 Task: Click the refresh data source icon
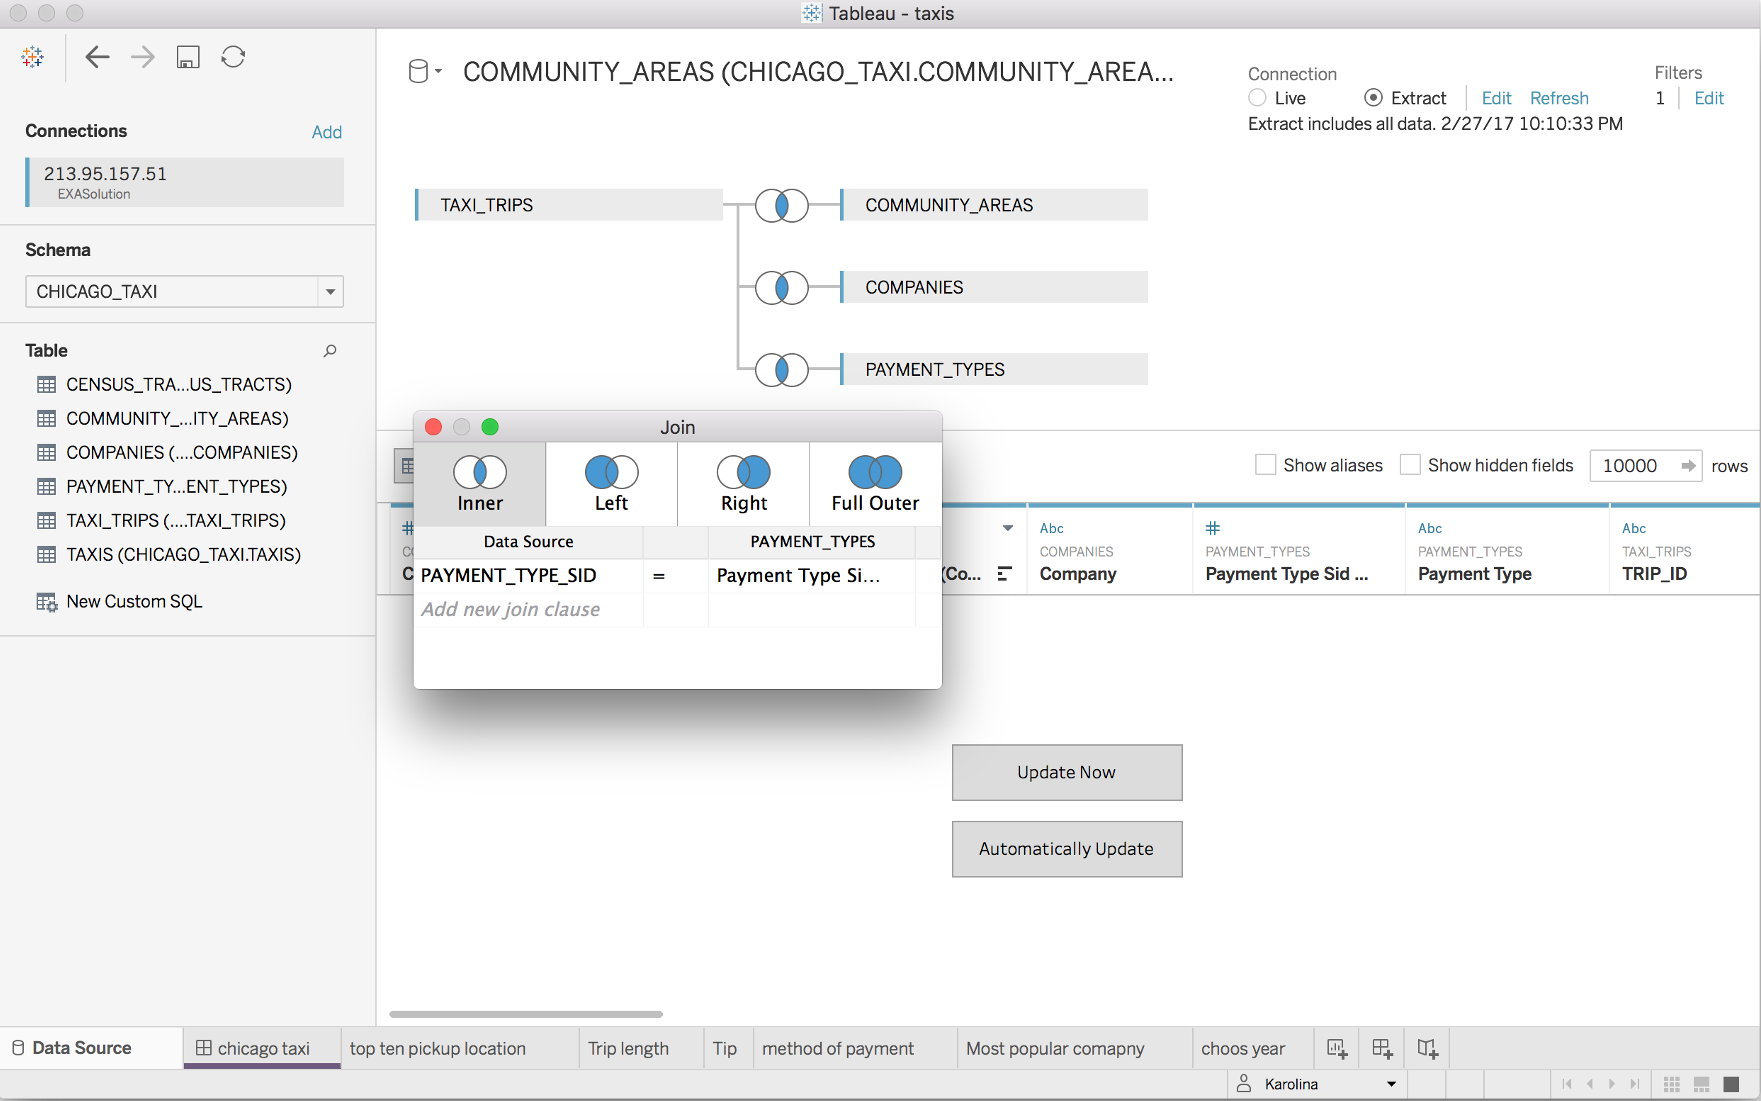233,57
